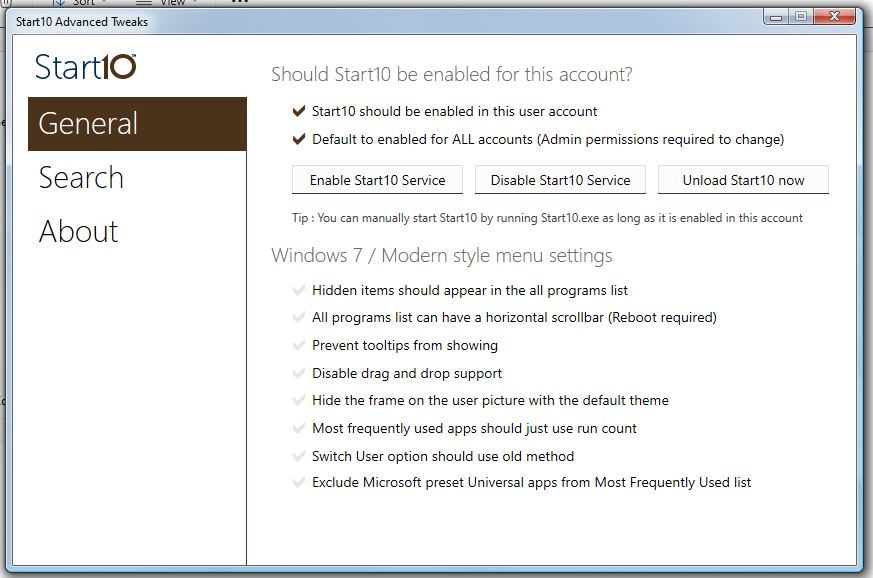Toggle Start10 enabled in this user account
This screenshot has width=873, height=578.
coord(298,111)
